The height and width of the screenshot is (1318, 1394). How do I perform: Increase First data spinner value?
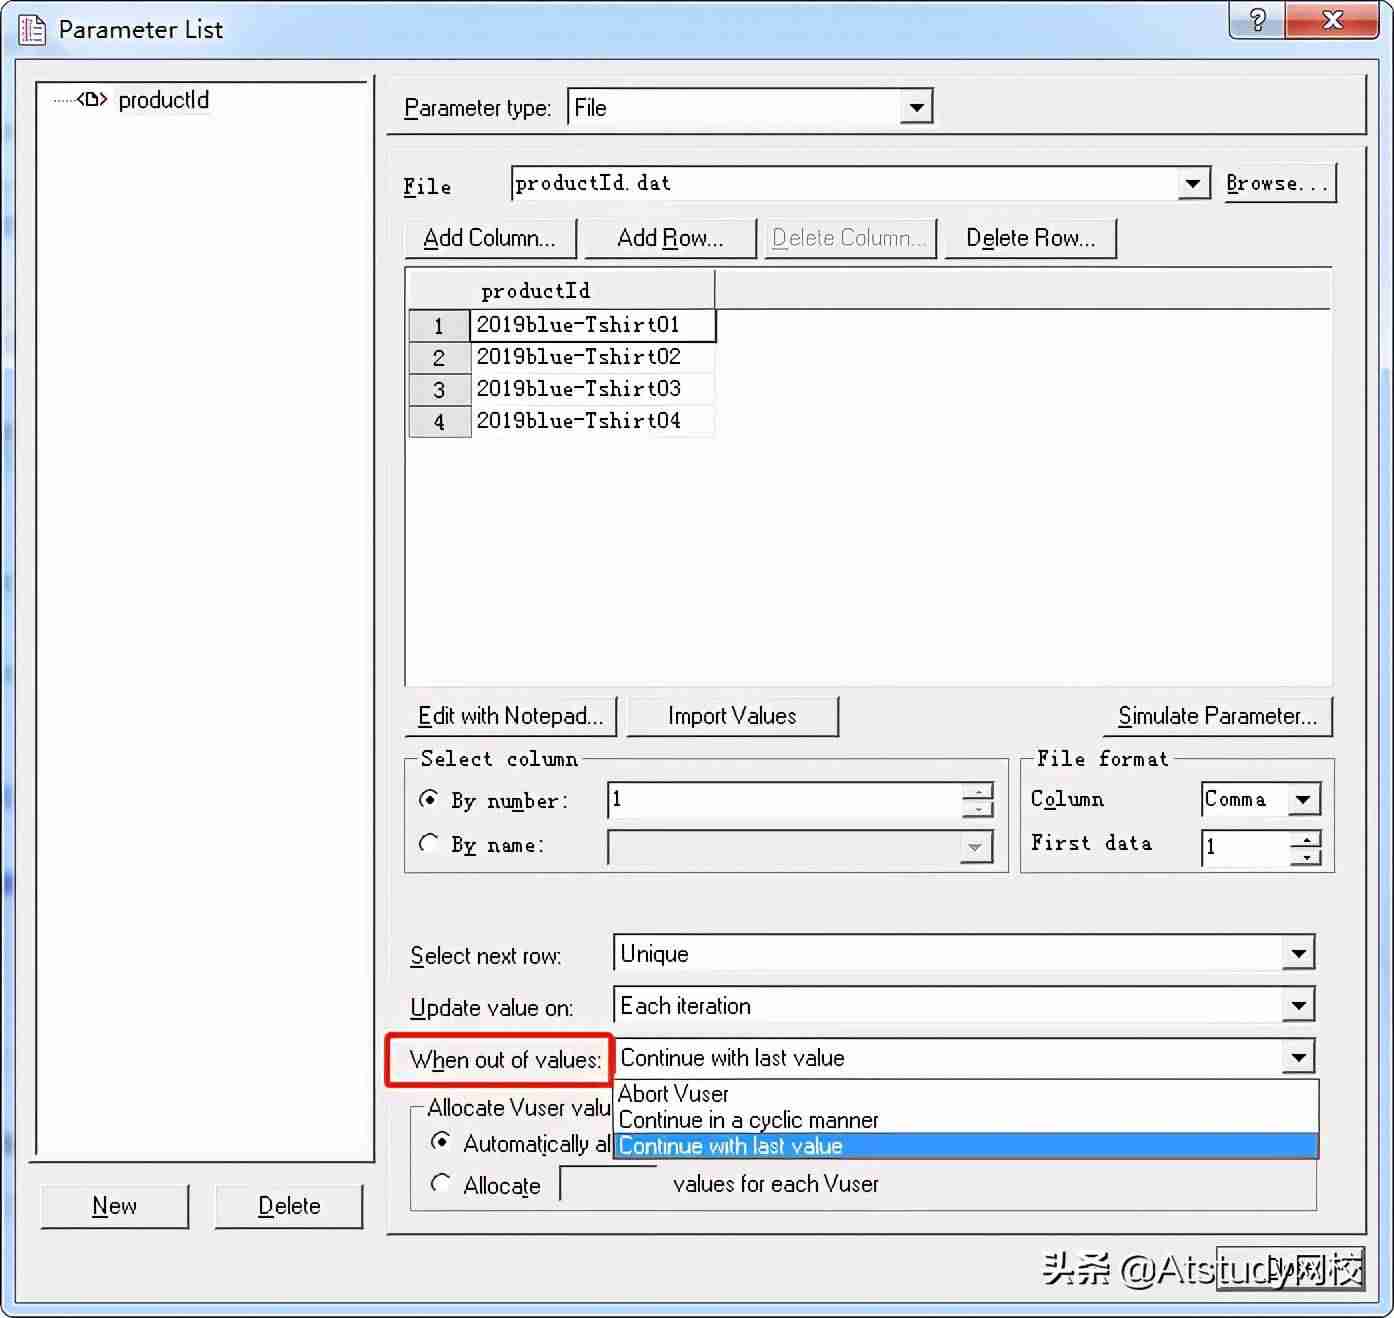point(1305,839)
